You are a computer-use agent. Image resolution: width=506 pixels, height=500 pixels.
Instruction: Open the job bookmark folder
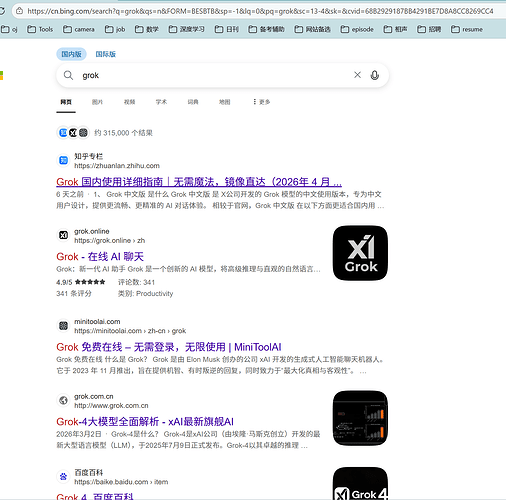(115, 29)
